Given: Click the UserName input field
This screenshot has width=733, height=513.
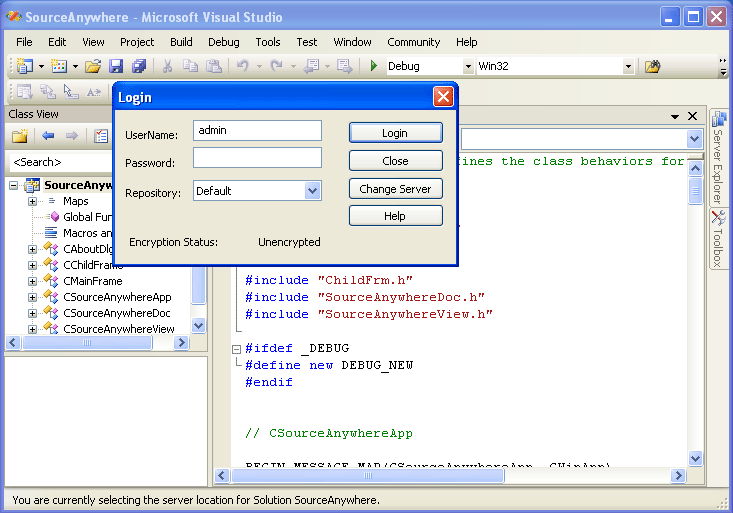Looking at the screenshot, I should pos(257,130).
